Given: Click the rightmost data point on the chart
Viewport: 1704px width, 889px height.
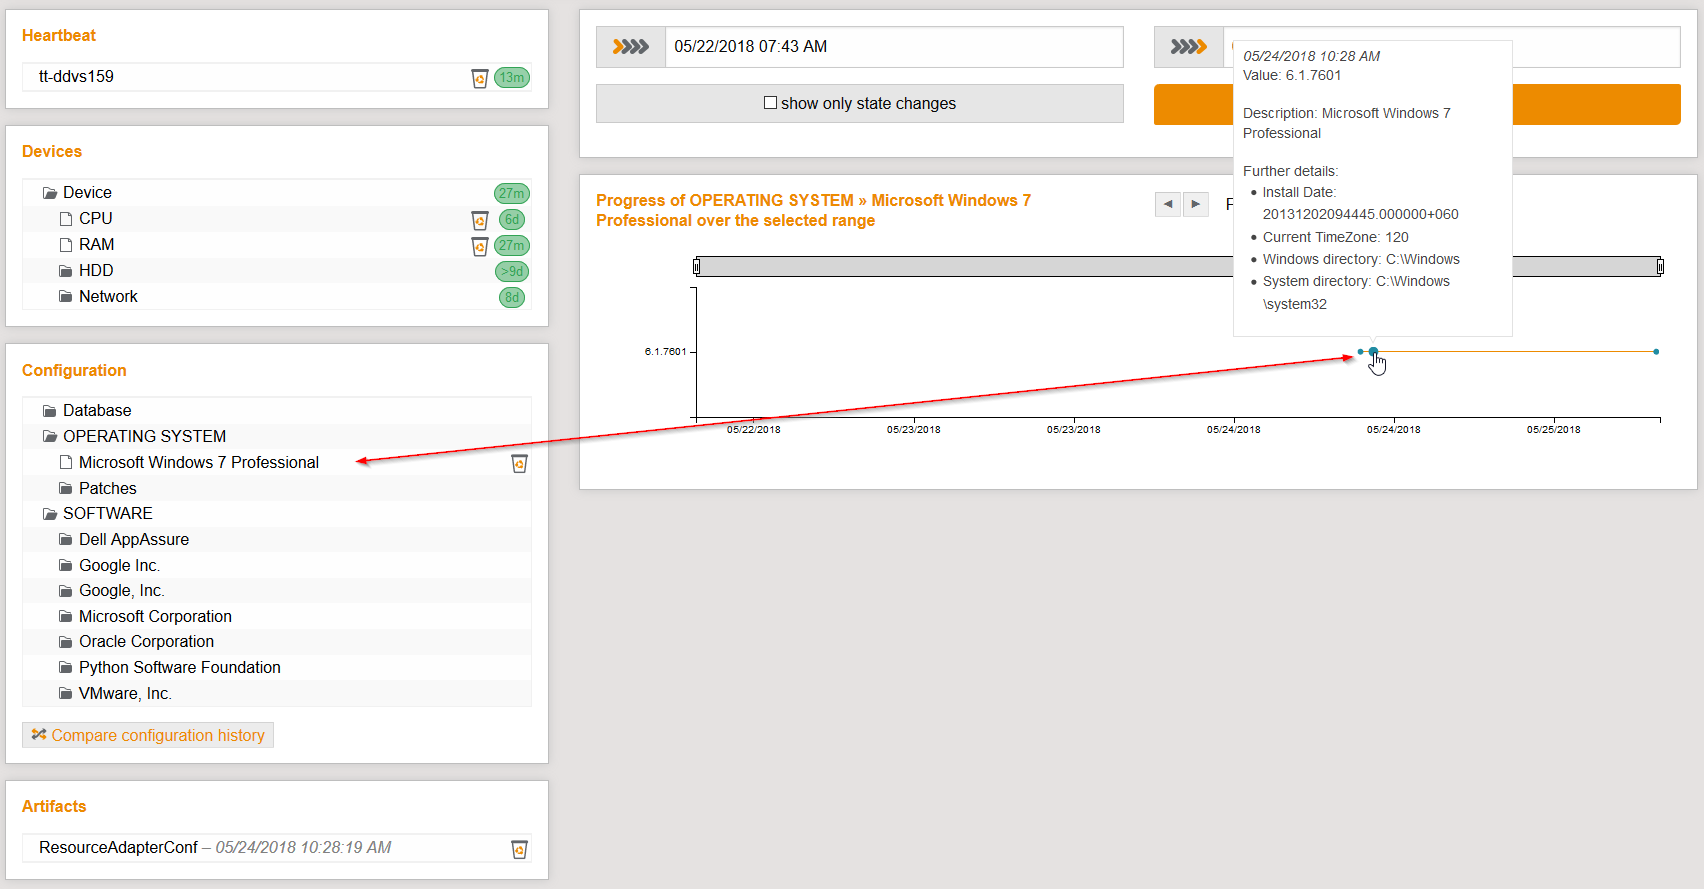Looking at the screenshot, I should pos(1656,352).
